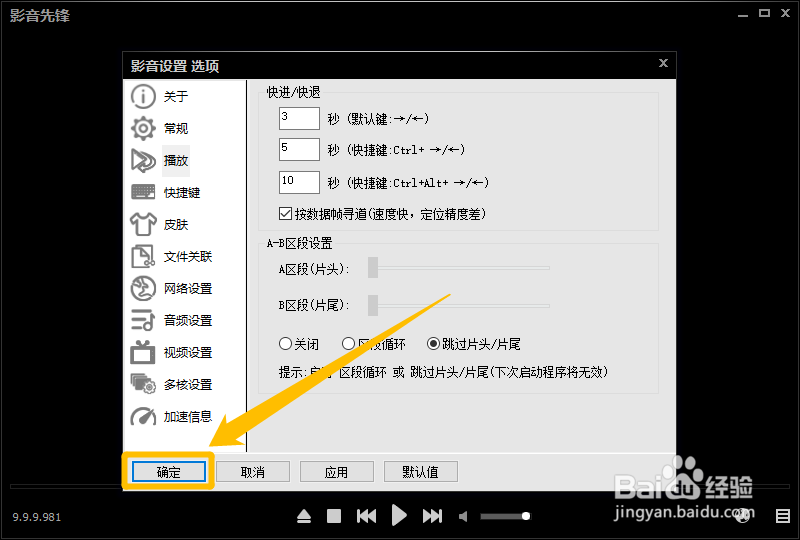800x540 pixels.
Task: Open the 文件关联 settings page
Action: pyautogui.click(x=188, y=256)
